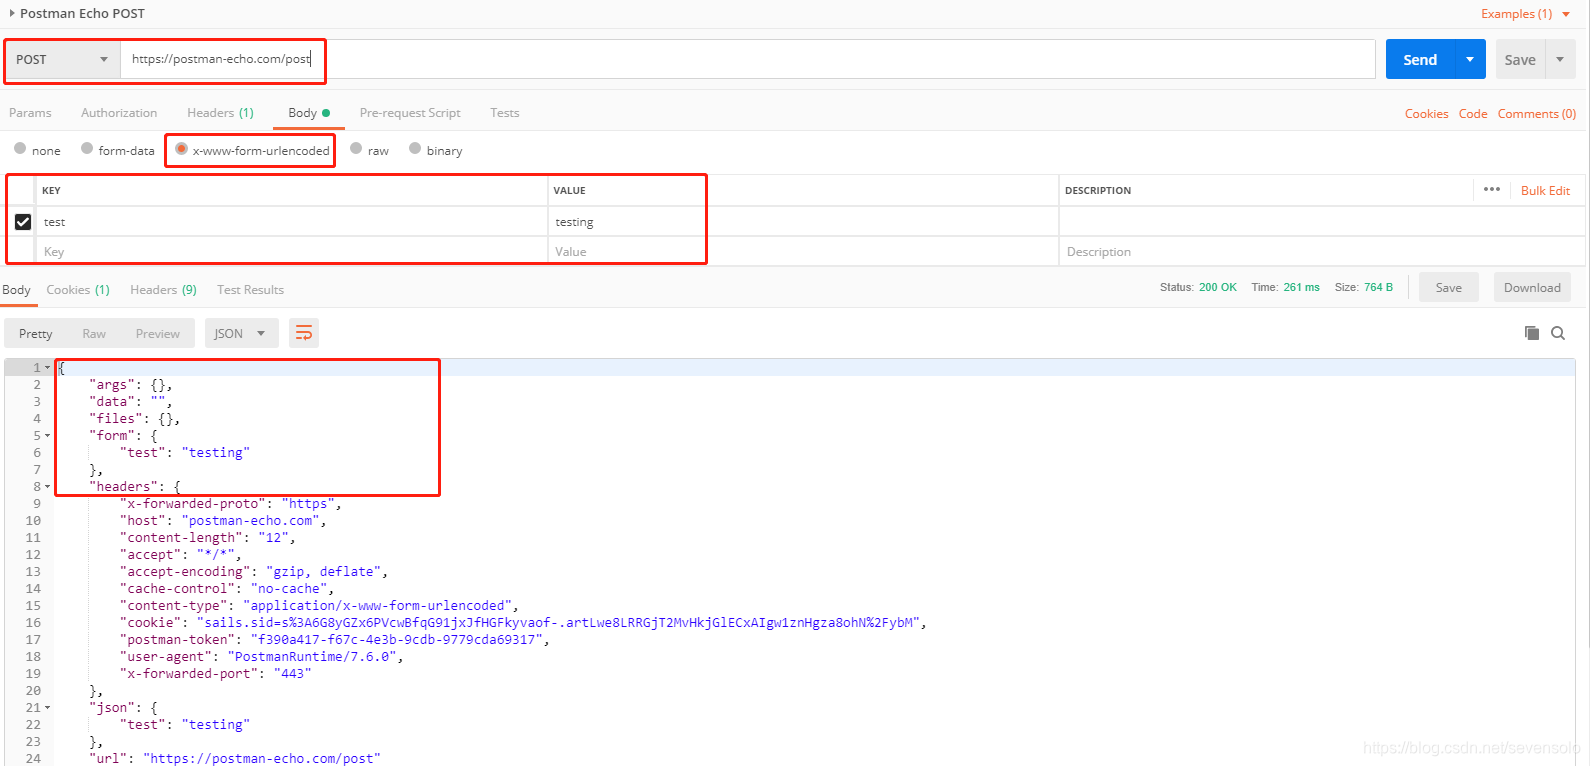Open the Examples (1) dropdown
The height and width of the screenshot is (766, 1590).
tap(1526, 13)
